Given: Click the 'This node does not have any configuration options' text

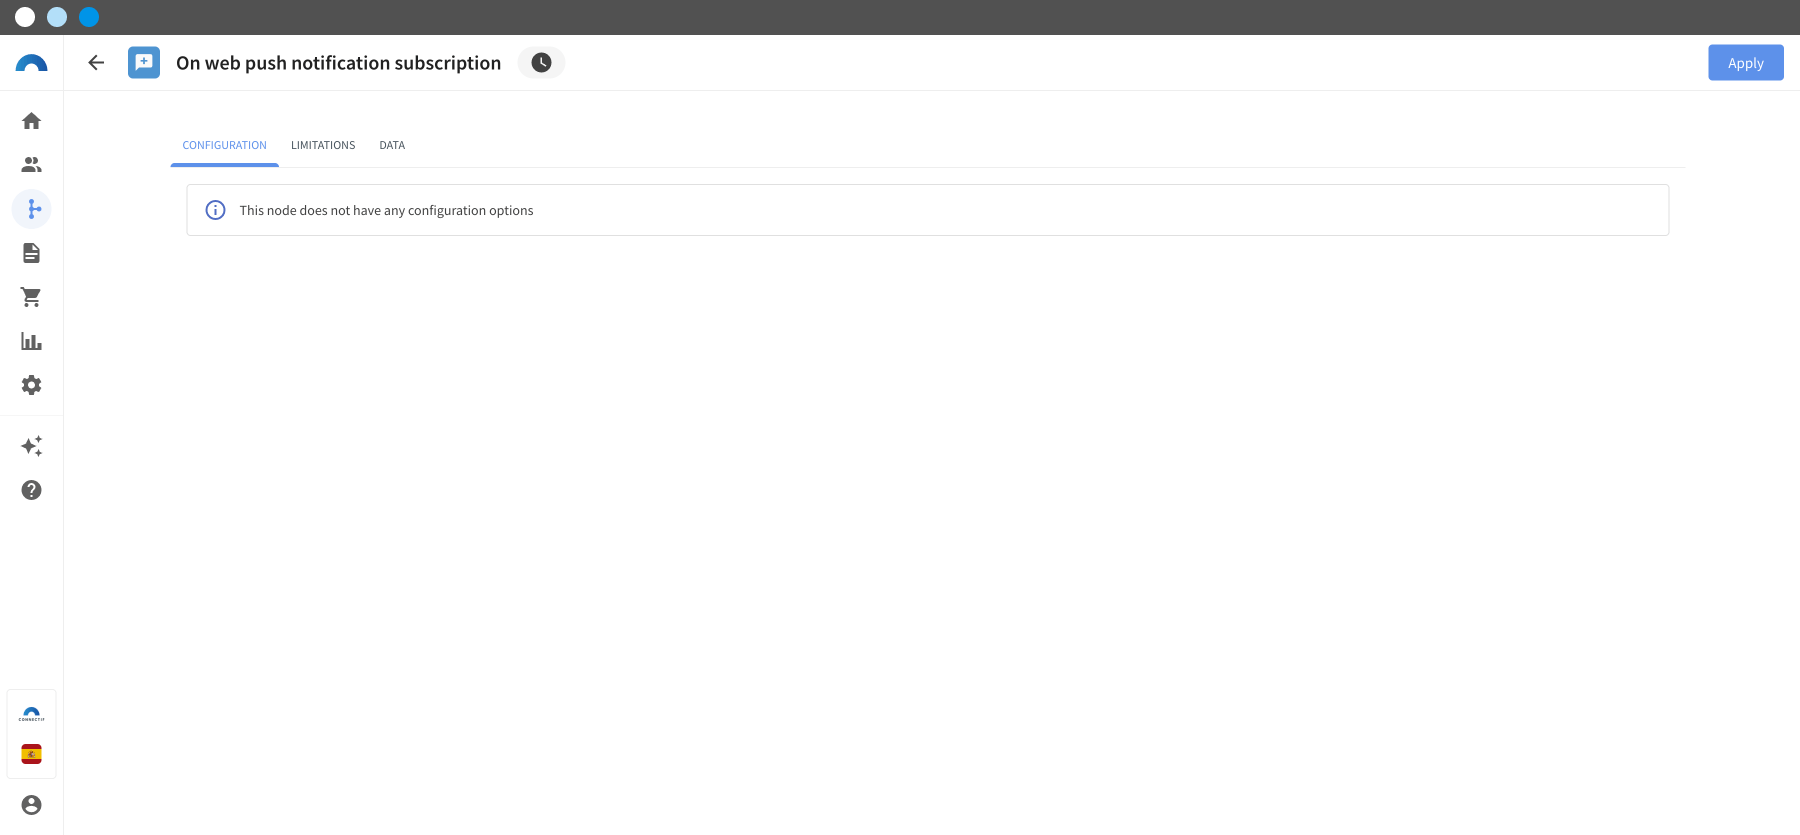Looking at the screenshot, I should [386, 211].
